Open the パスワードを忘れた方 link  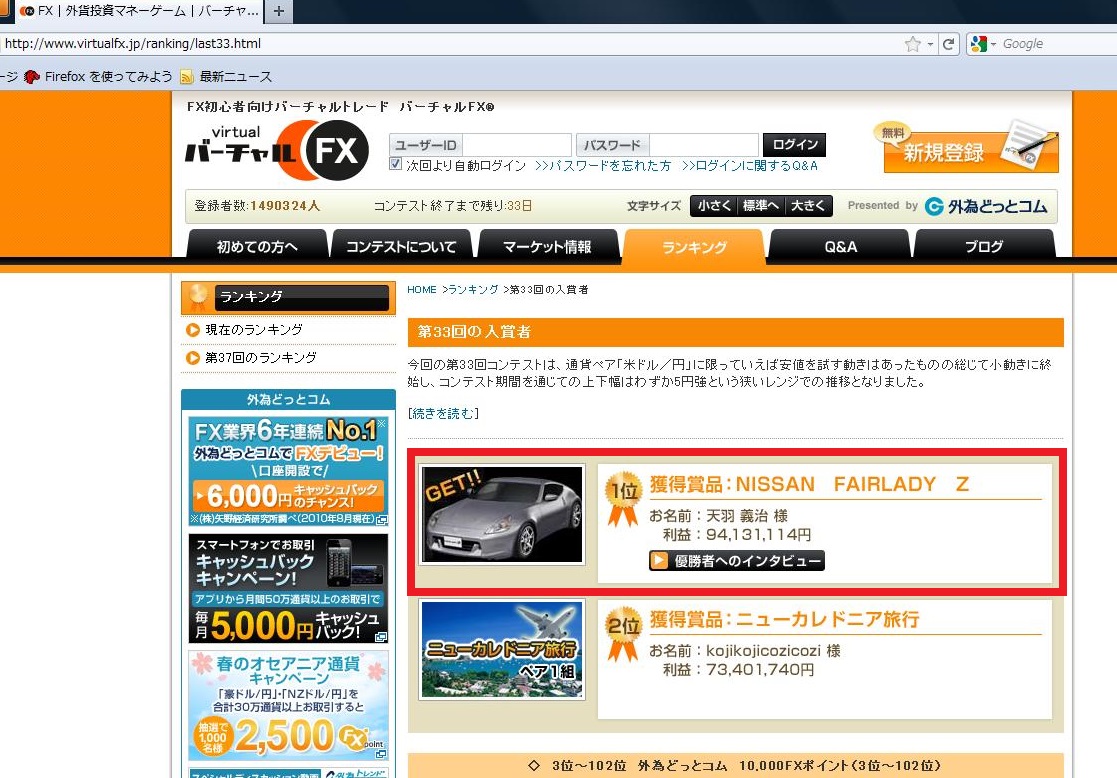(603, 165)
